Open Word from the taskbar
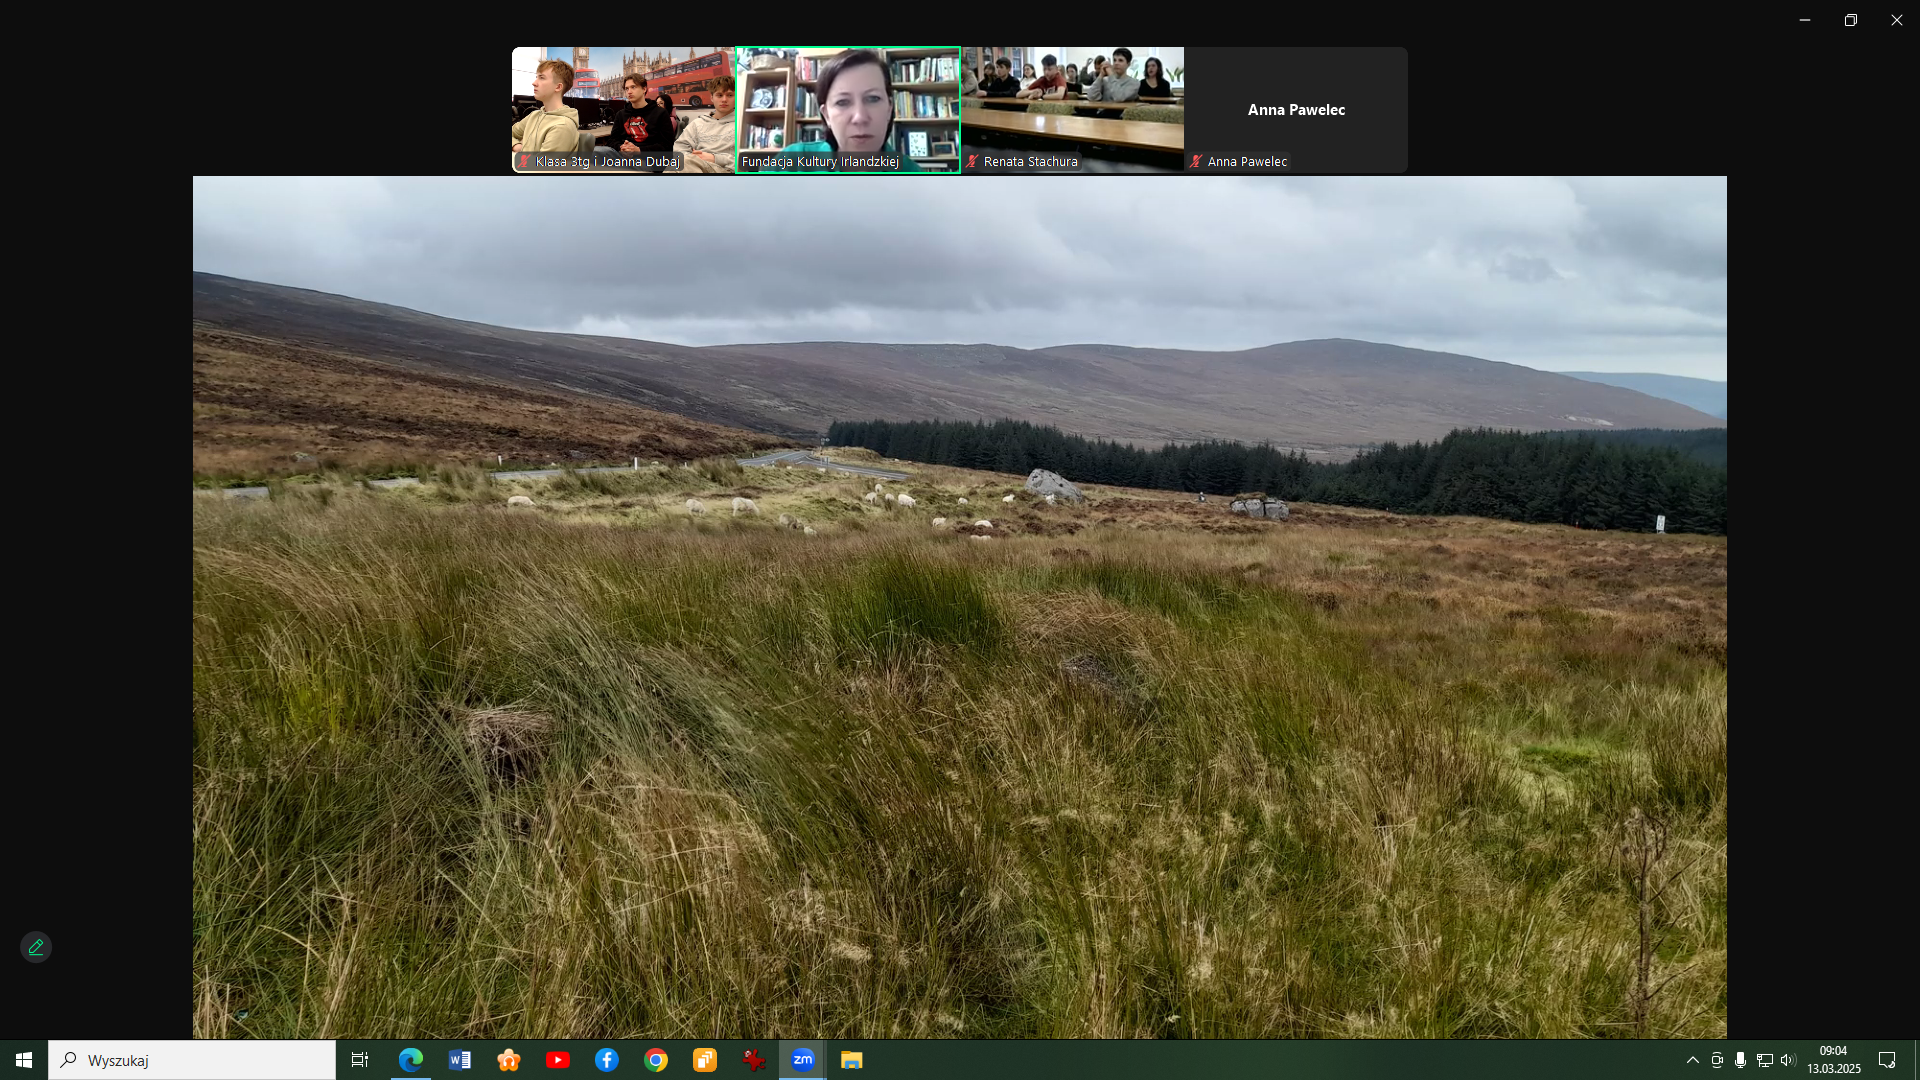The height and width of the screenshot is (1080, 1920). (x=460, y=1060)
